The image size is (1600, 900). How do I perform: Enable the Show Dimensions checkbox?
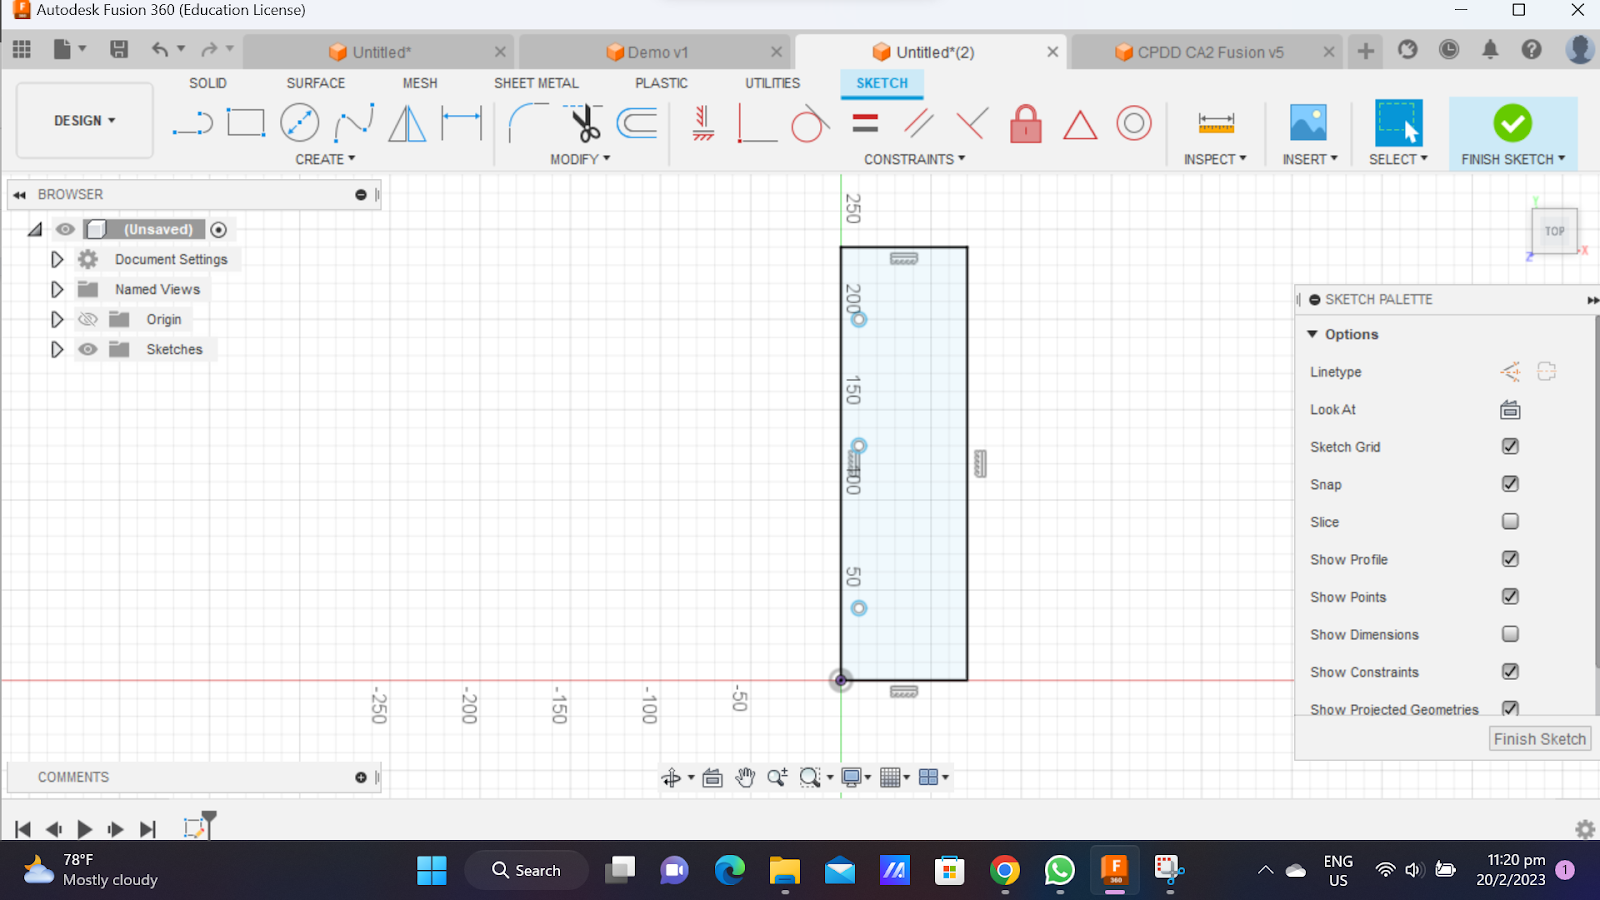pyautogui.click(x=1510, y=634)
